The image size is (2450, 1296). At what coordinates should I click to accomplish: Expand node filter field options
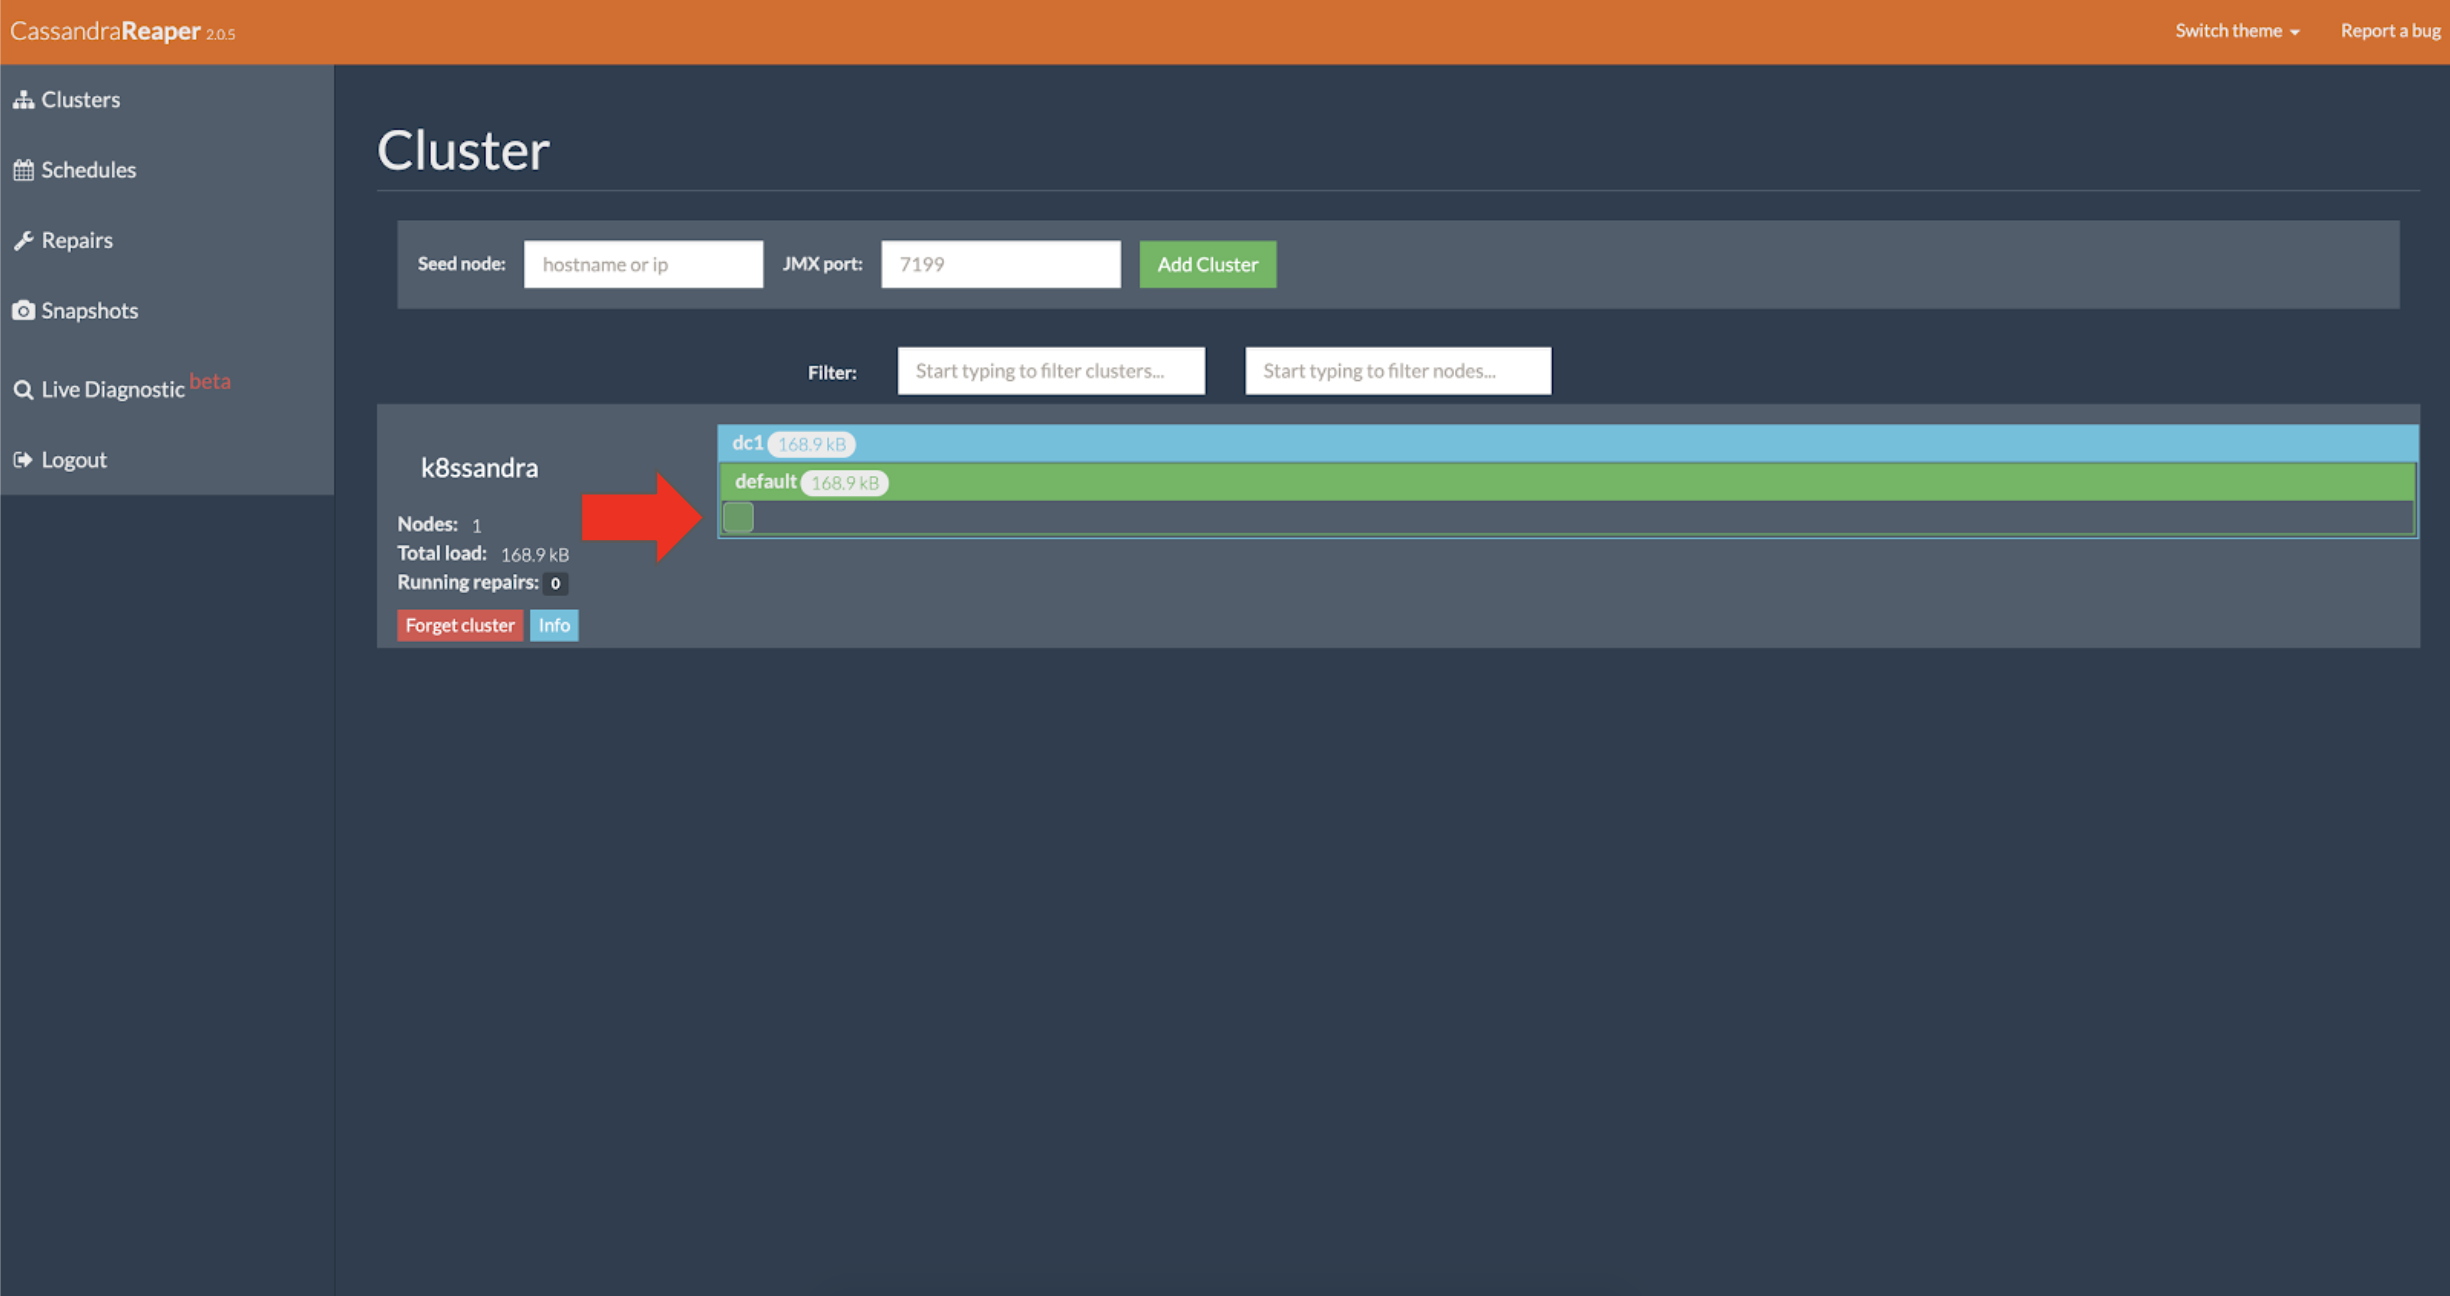click(1398, 371)
